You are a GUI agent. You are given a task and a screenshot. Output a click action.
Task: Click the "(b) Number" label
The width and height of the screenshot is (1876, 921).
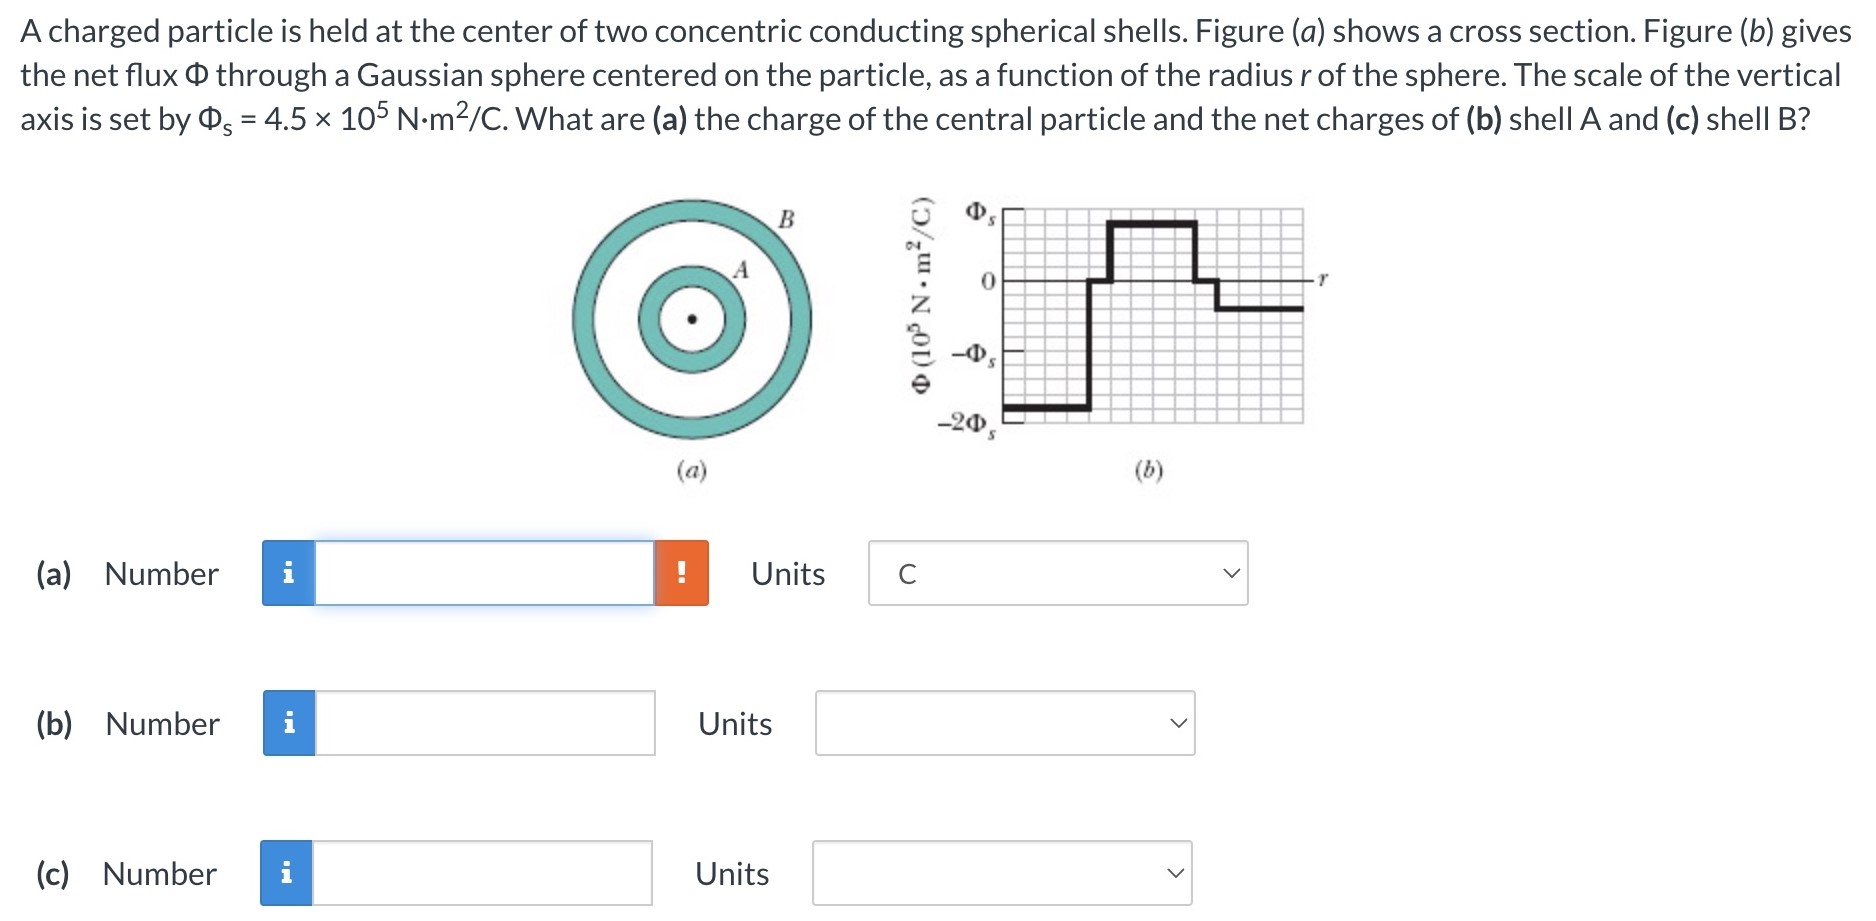[x=128, y=724]
